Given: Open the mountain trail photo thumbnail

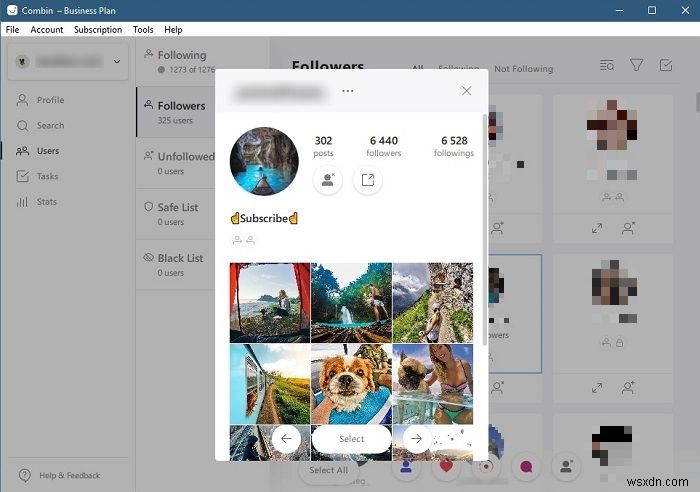Looking at the screenshot, I should coord(433,302).
